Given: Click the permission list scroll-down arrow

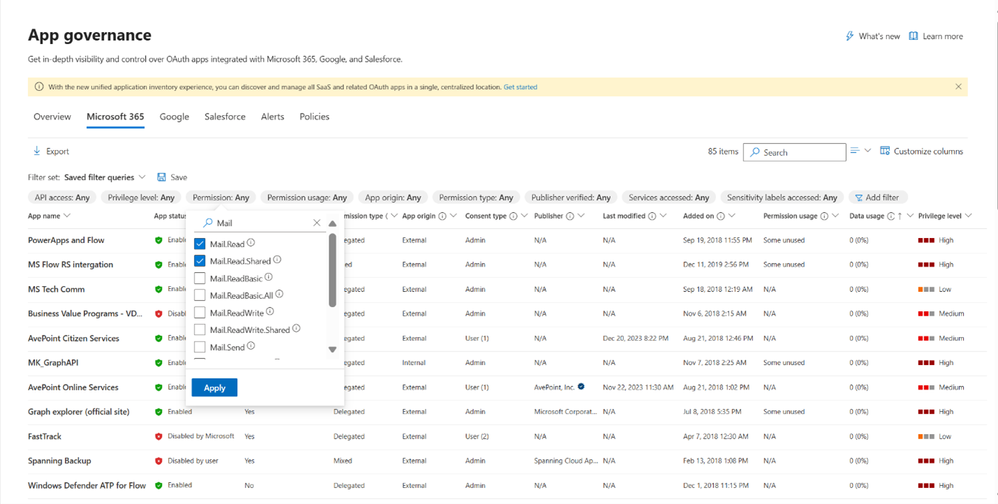Looking at the screenshot, I should pyautogui.click(x=332, y=349).
